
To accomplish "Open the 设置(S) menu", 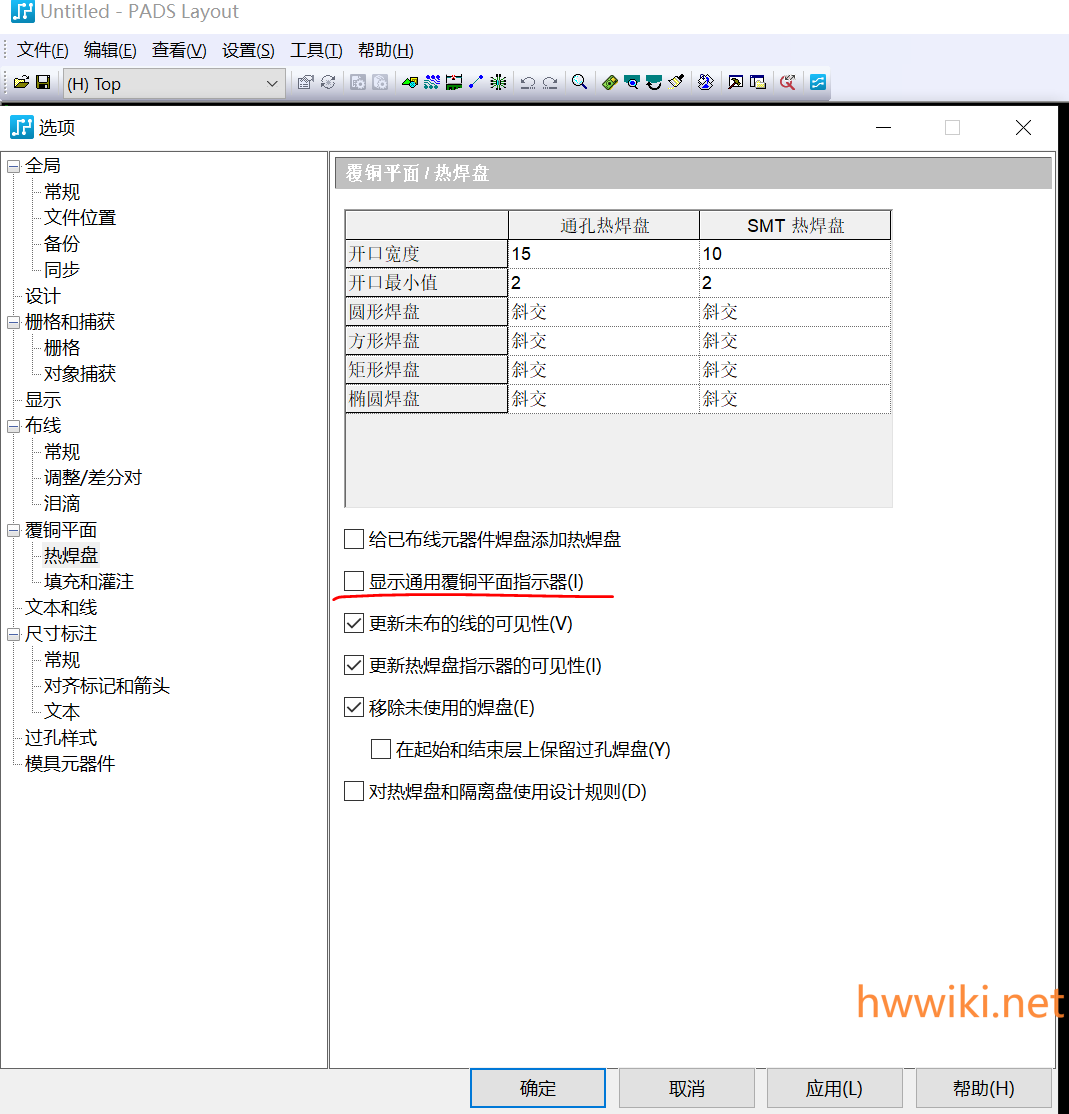I will [x=248, y=50].
